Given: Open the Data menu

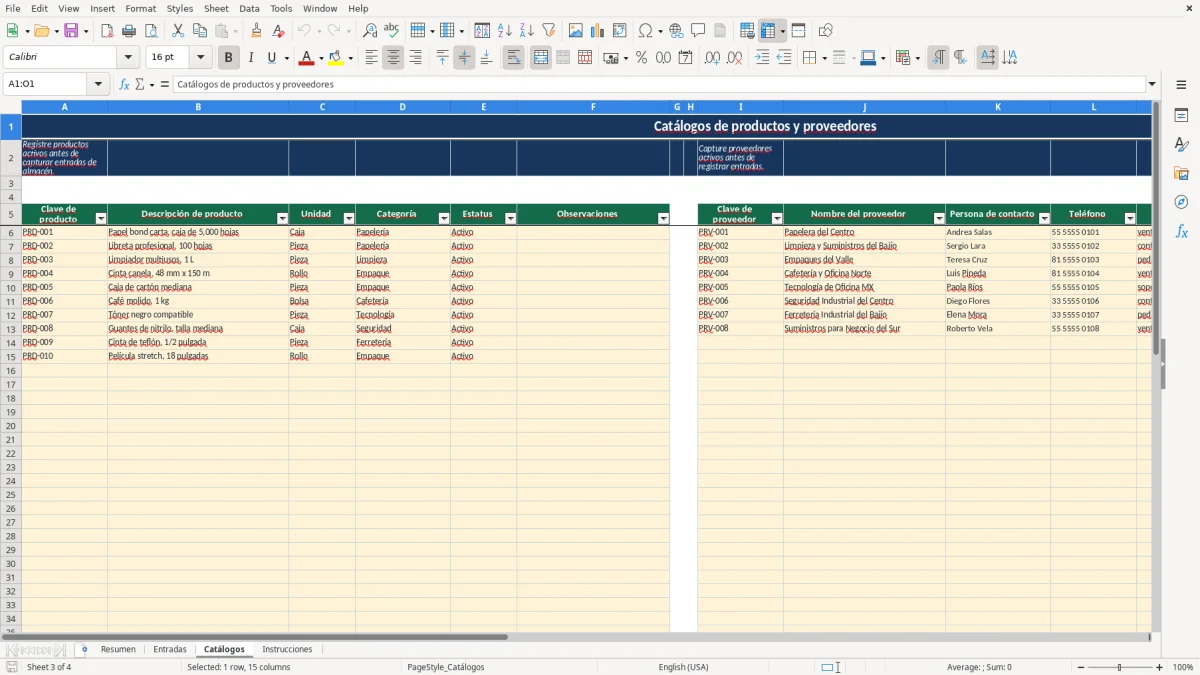Looking at the screenshot, I should pyautogui.click(x=249, y=8).
